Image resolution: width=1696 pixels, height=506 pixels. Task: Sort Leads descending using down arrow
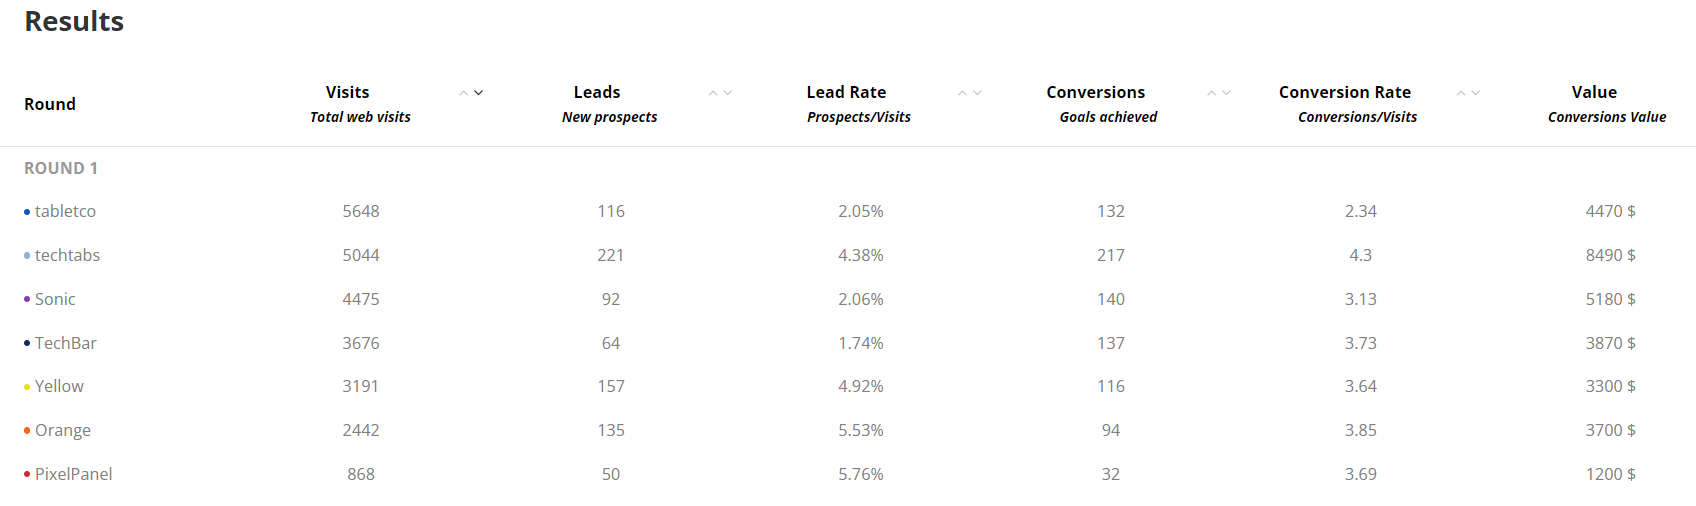coord(728,93)
